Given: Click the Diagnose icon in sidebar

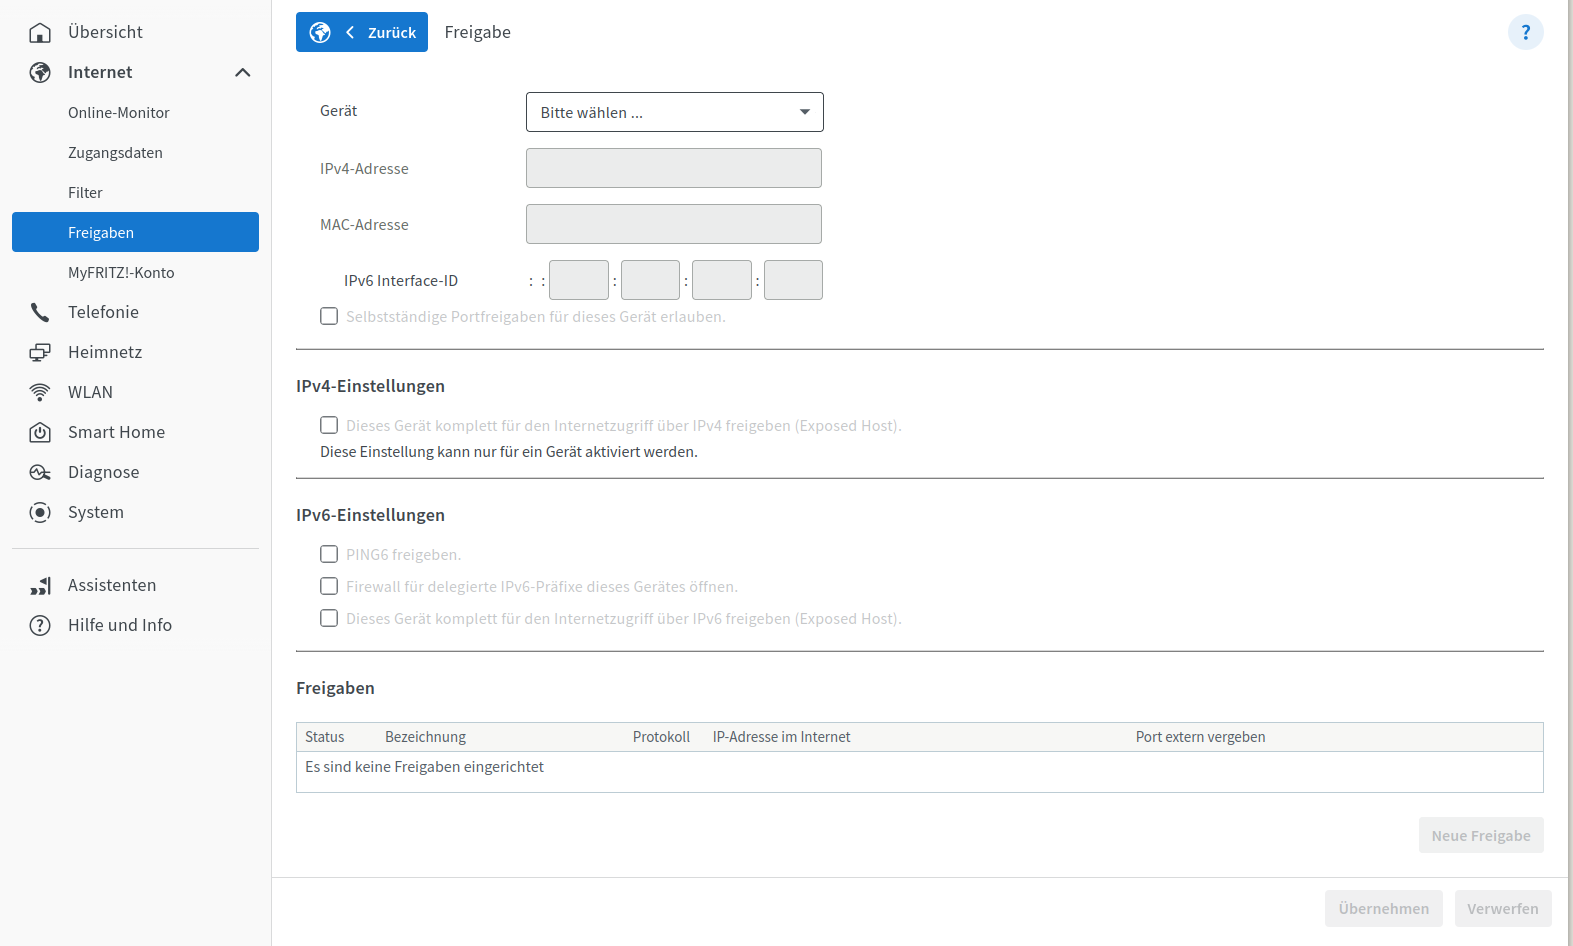Looking at the screenshot, I should [40, 472].
